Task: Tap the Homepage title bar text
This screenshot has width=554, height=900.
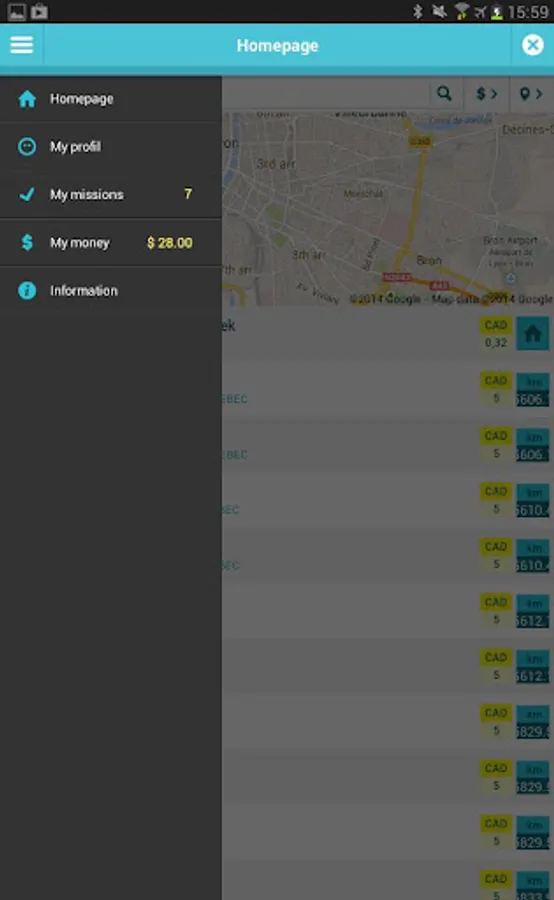Action: [x=277, y=45]
